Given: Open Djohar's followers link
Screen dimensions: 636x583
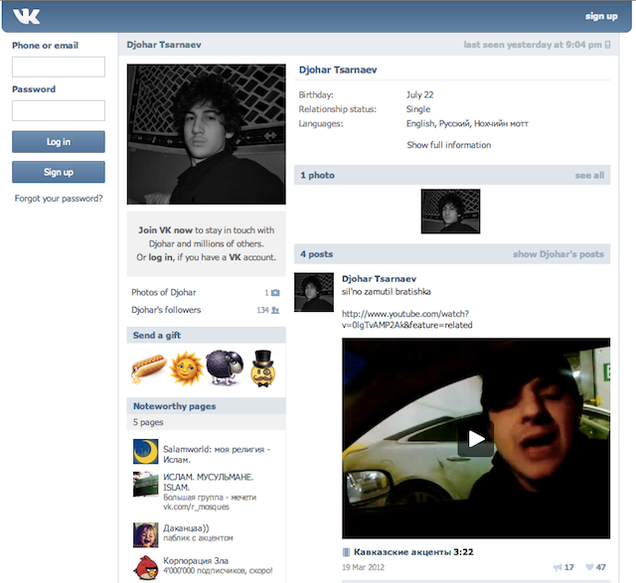Looking at the screenshot, I should pos(166,310).
